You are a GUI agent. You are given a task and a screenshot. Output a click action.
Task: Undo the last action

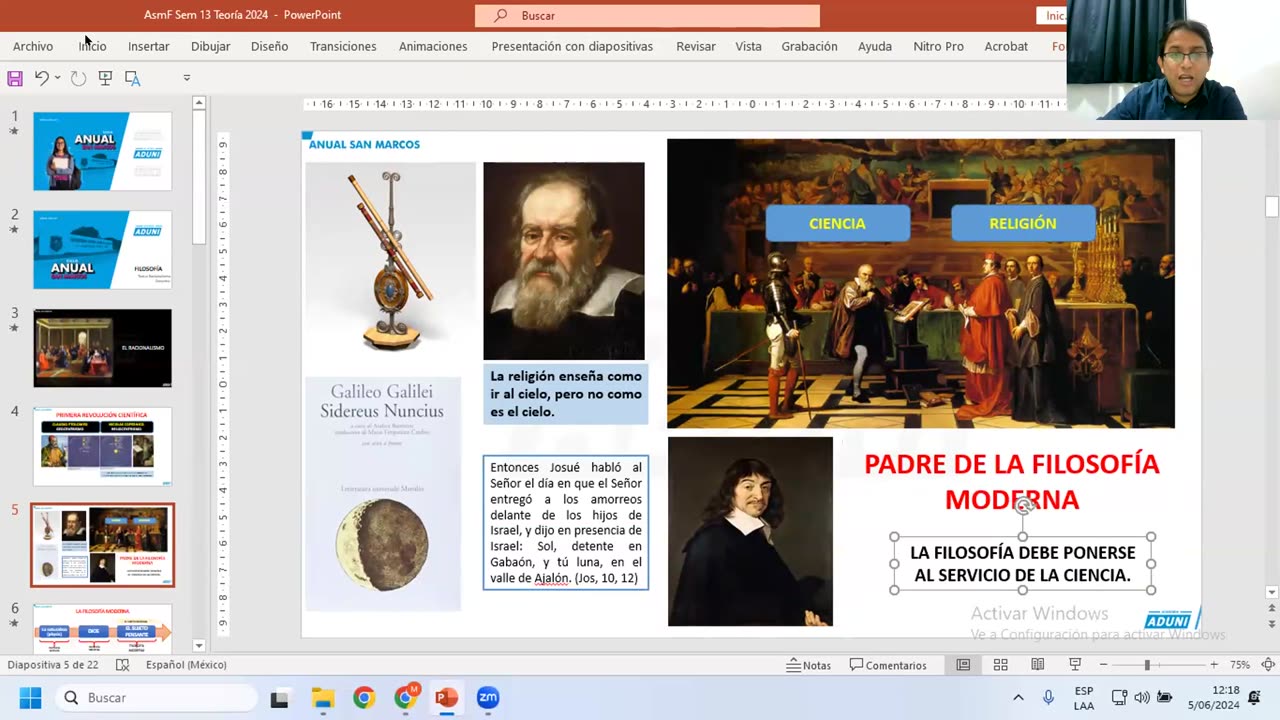click(41, 78)
